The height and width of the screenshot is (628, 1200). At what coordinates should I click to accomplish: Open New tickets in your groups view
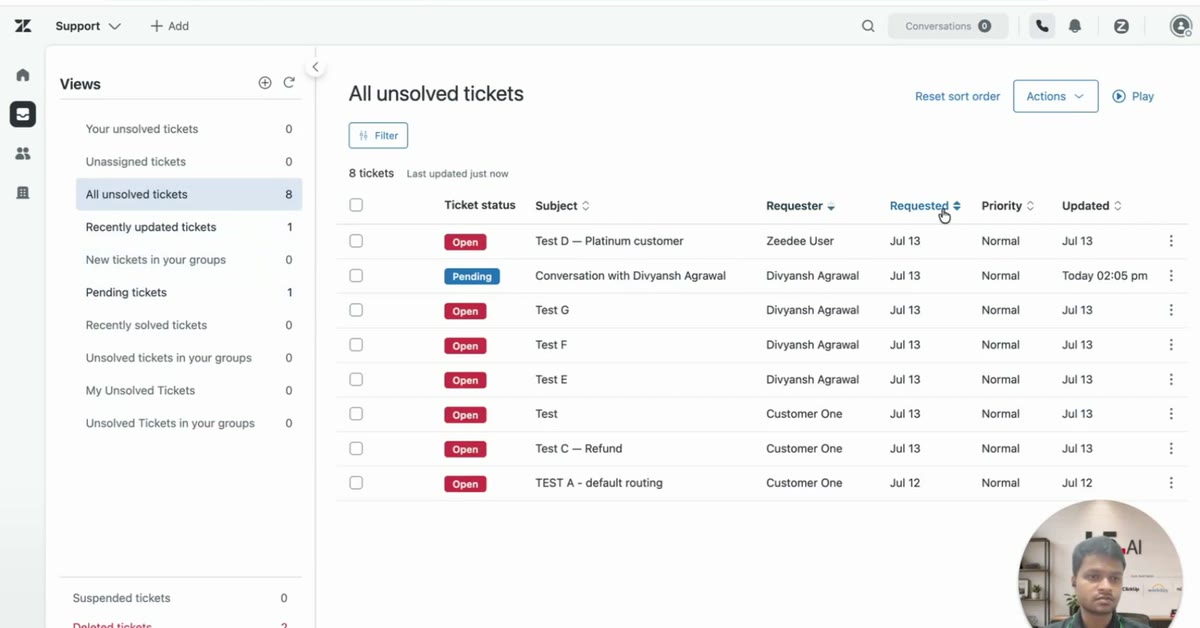[x=189, y=260]
